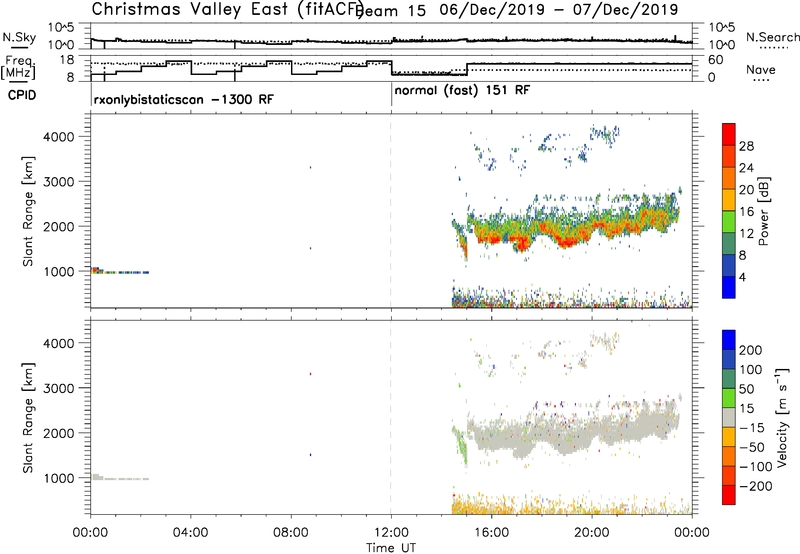Click the '-50' label on the velocity colorbar

(752, 447)
